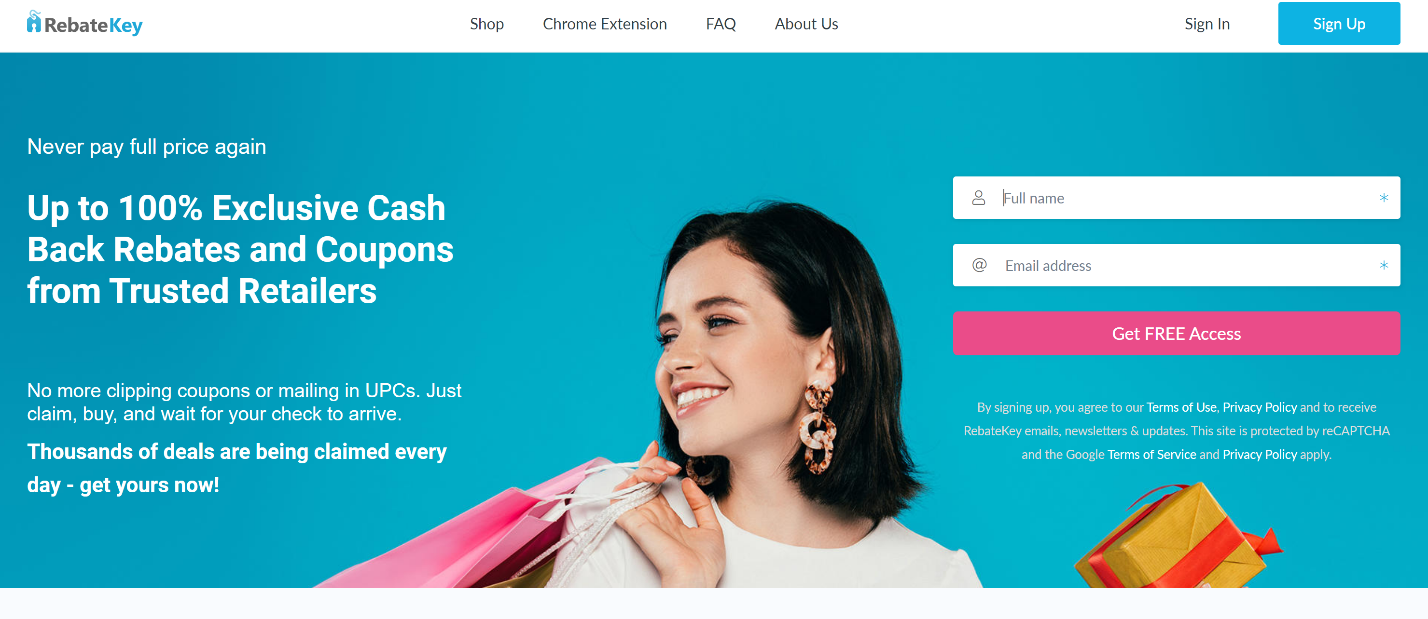Click the Get FREE Access button
This screenshot has width=1428, height=619.
[1176, 334]
